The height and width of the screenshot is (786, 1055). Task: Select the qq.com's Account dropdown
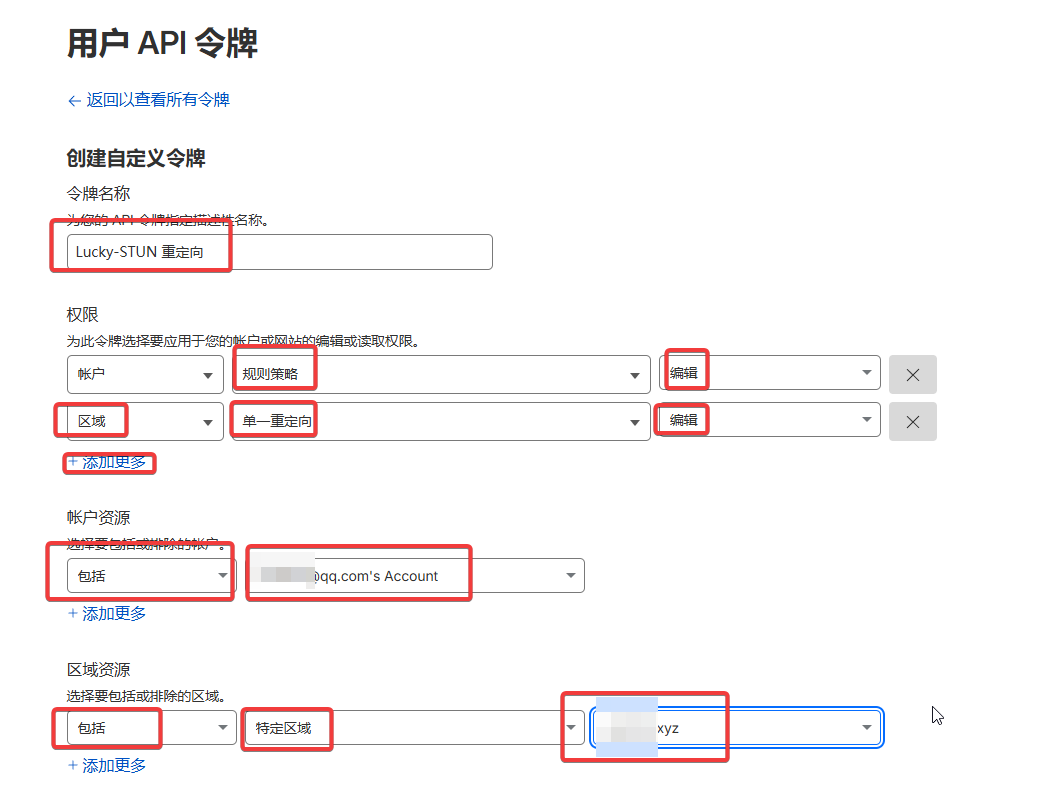pos(415,575)
